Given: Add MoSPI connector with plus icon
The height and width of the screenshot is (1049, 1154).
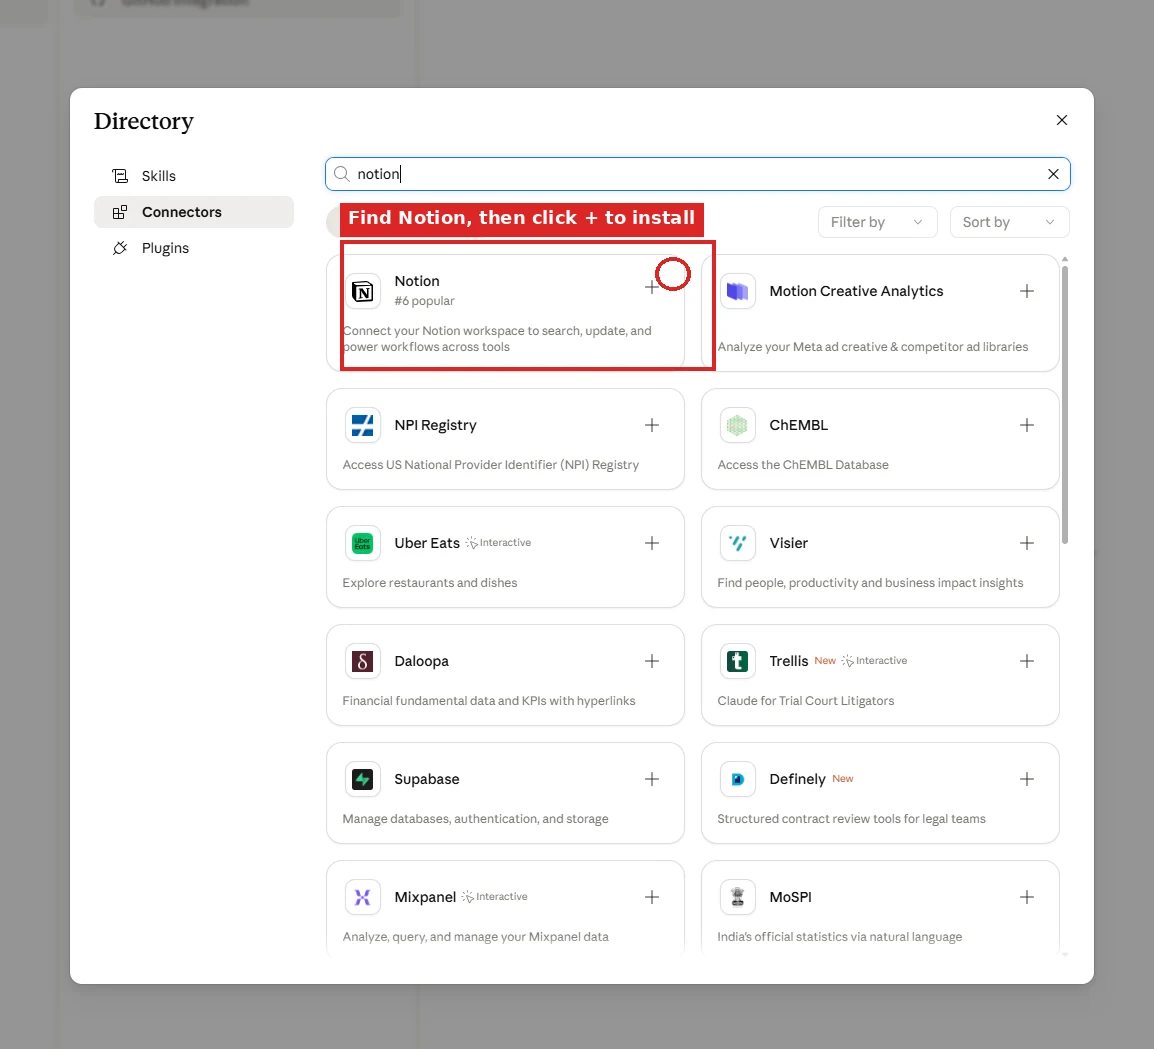Looking at the screenshot, I should pyautogui.click(x=1027, y=897).
